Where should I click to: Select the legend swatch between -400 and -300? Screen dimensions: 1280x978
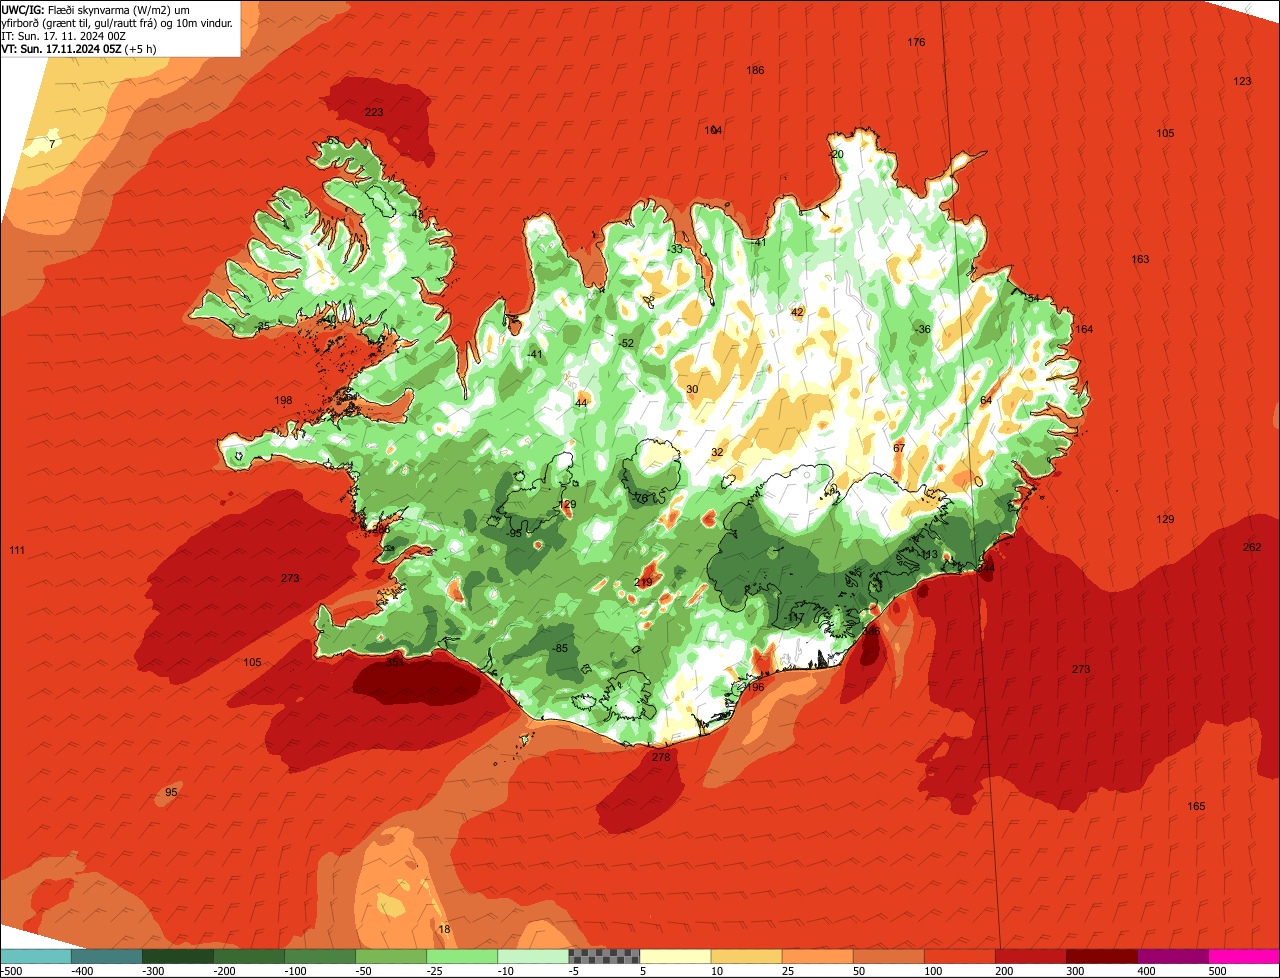(x=107, y=956)
